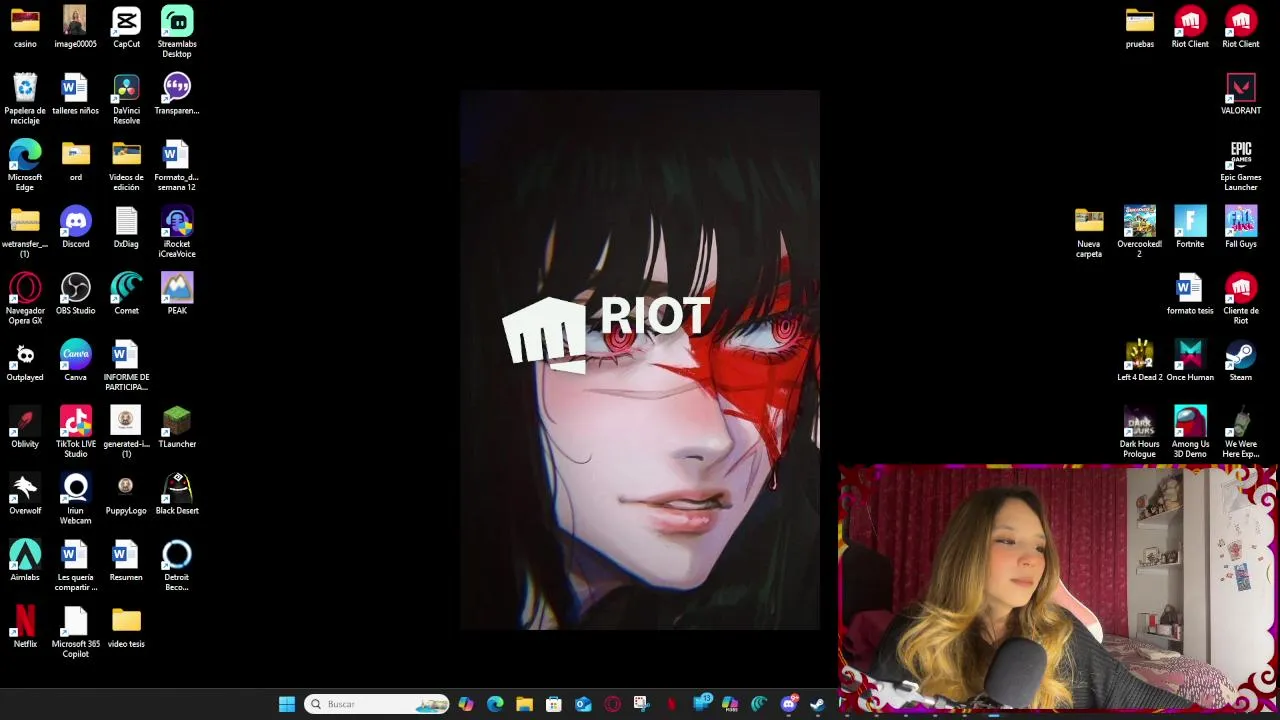Screen dimensions: 1280x720
Task: Open the wetransfer folder icon
Action: [x=25, y=231]
